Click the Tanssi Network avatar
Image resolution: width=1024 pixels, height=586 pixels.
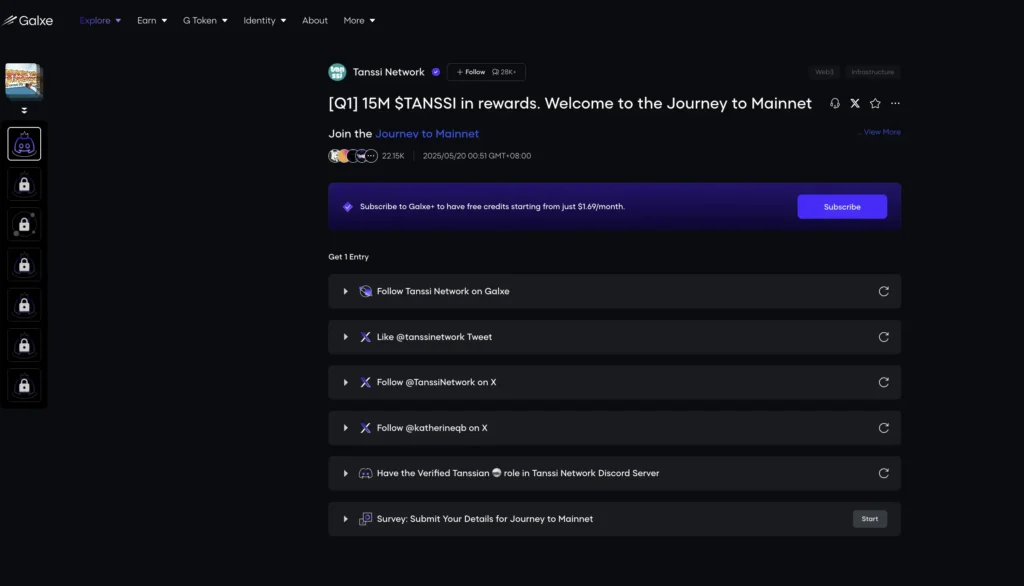point(337,72)
